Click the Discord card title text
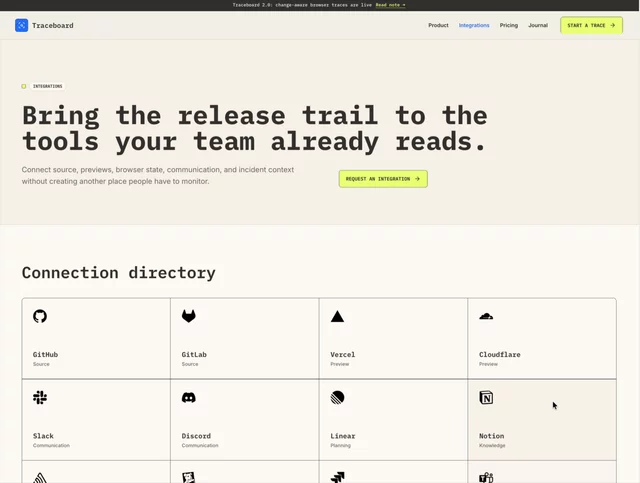The image size is (640, 483). pyautogui.click(x=196, y=436)
